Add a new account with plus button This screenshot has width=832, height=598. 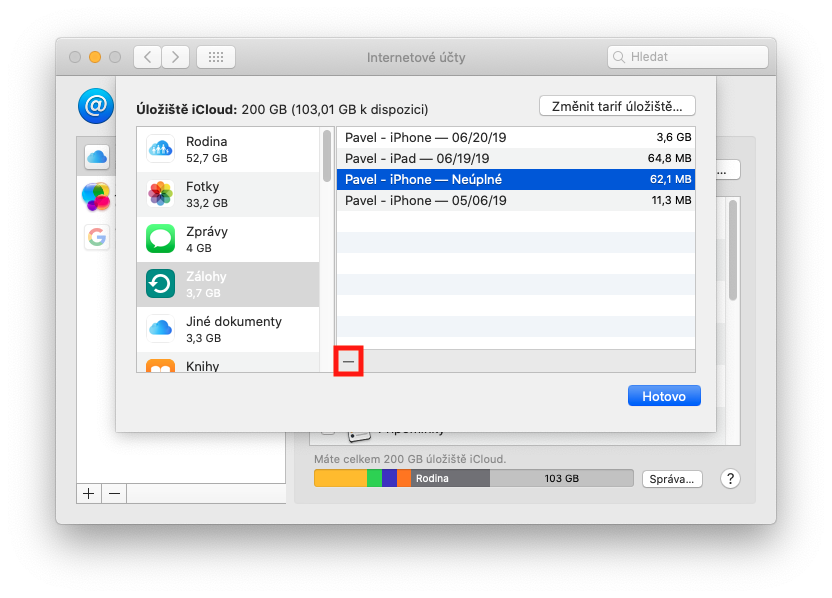point(89,493)
